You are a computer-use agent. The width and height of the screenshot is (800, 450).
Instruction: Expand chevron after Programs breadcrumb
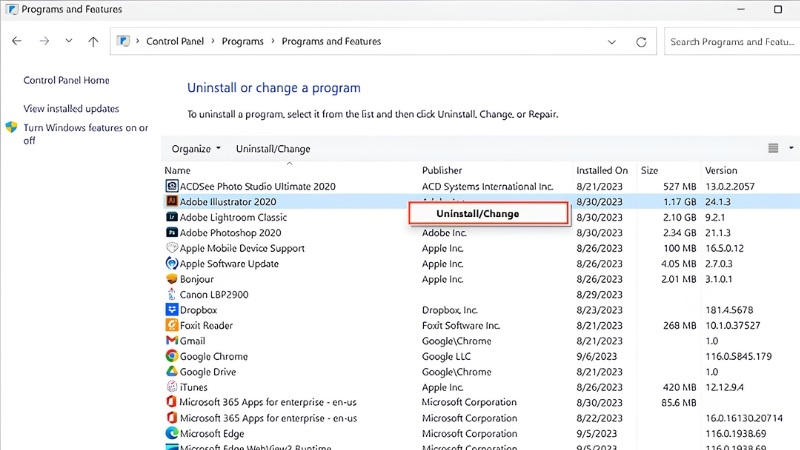tap(273, 41)
